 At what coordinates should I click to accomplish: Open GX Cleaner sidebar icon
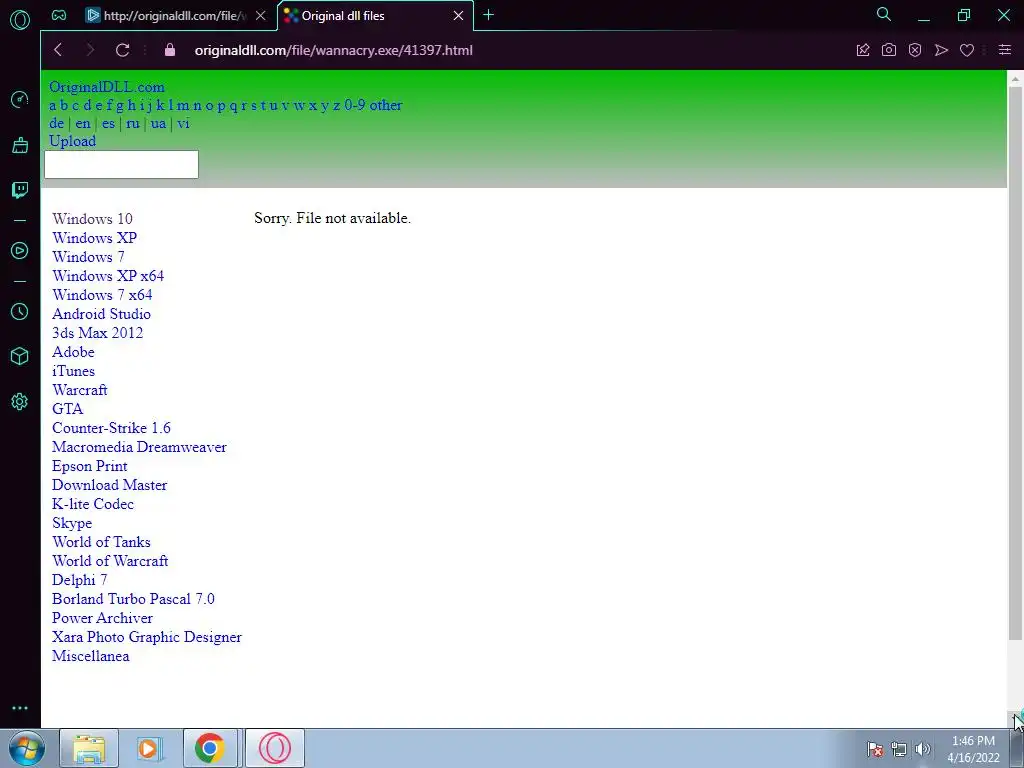tap(20, 145)
